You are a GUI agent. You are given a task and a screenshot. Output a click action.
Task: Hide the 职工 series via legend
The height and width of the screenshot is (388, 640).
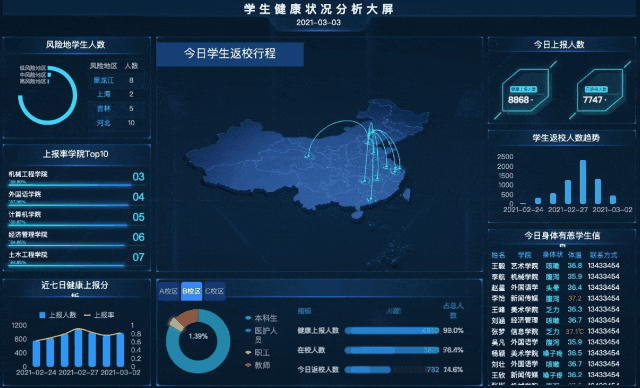point(258,353)
